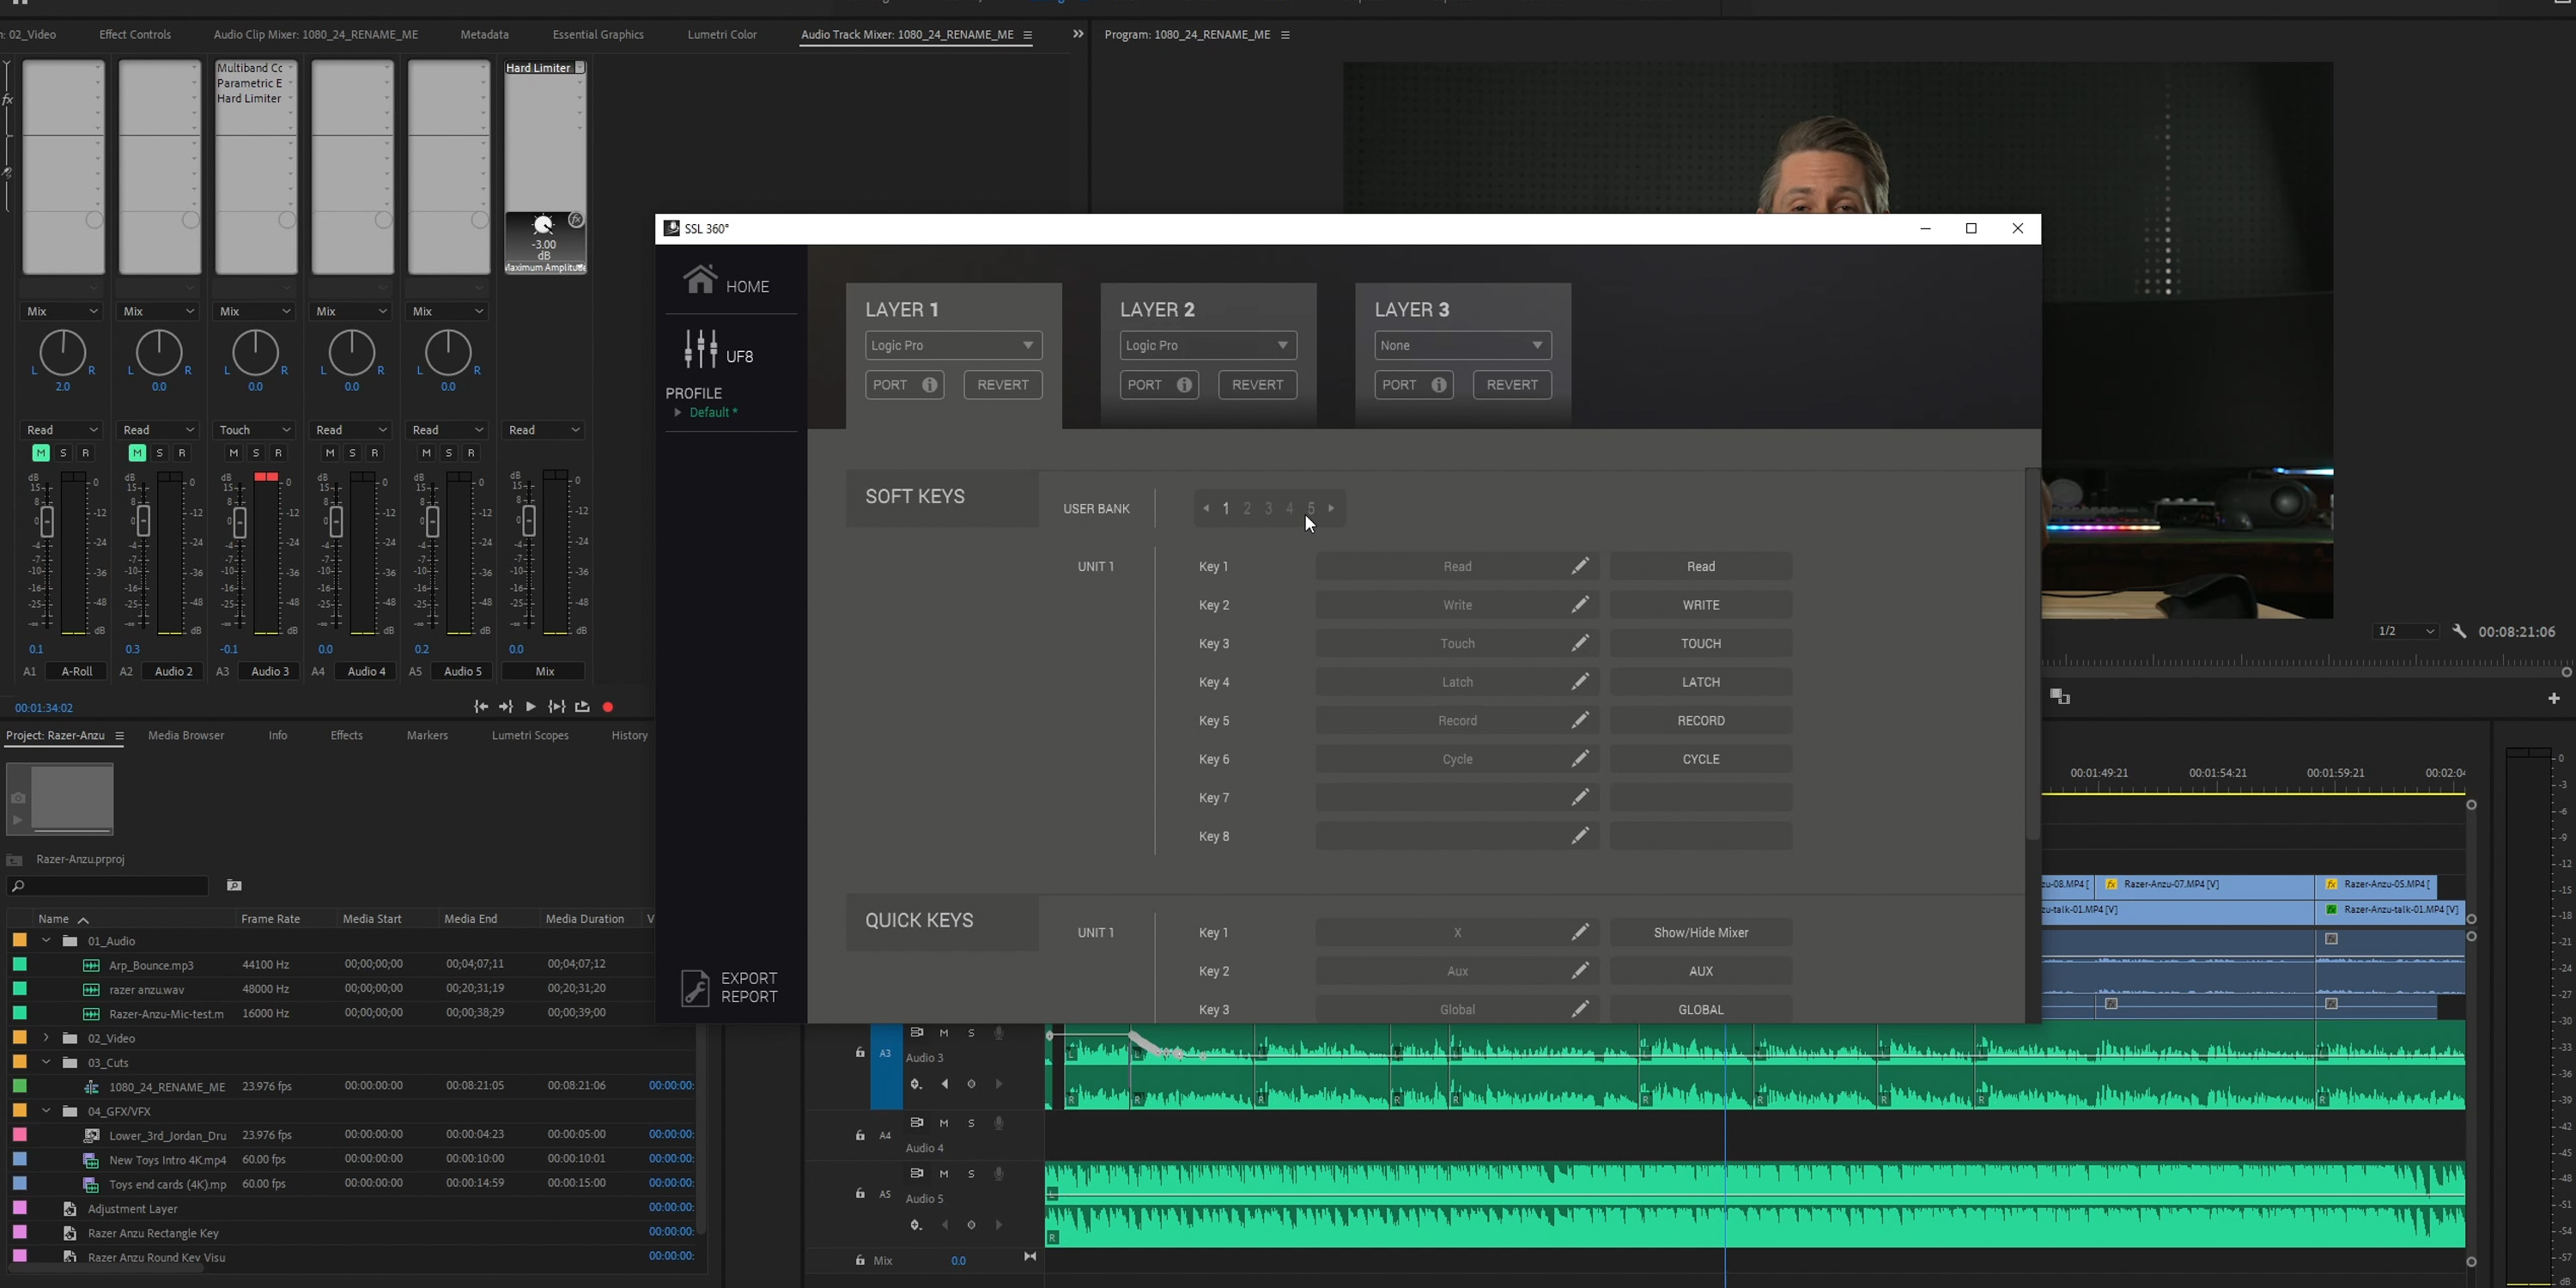Click the pencil edit icon next to Key 1 Read
The image size is (2576, 1288).
(x=1580, y=566)
